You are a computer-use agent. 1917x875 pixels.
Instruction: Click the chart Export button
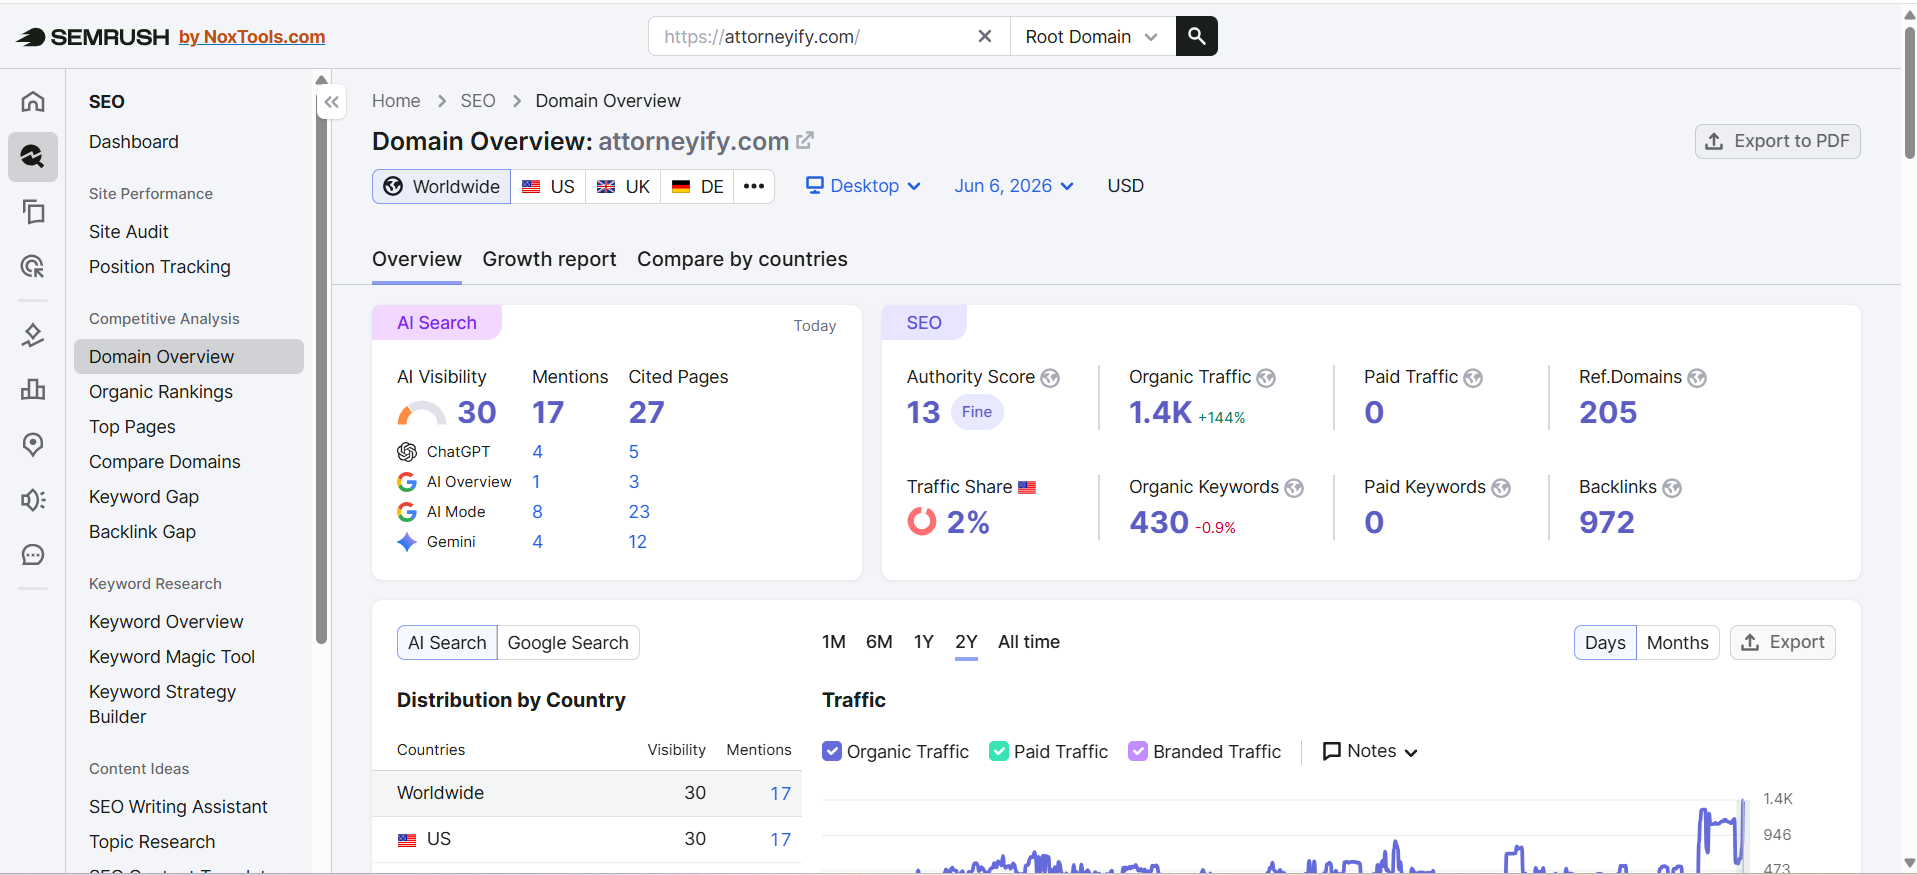(1782, 642)
